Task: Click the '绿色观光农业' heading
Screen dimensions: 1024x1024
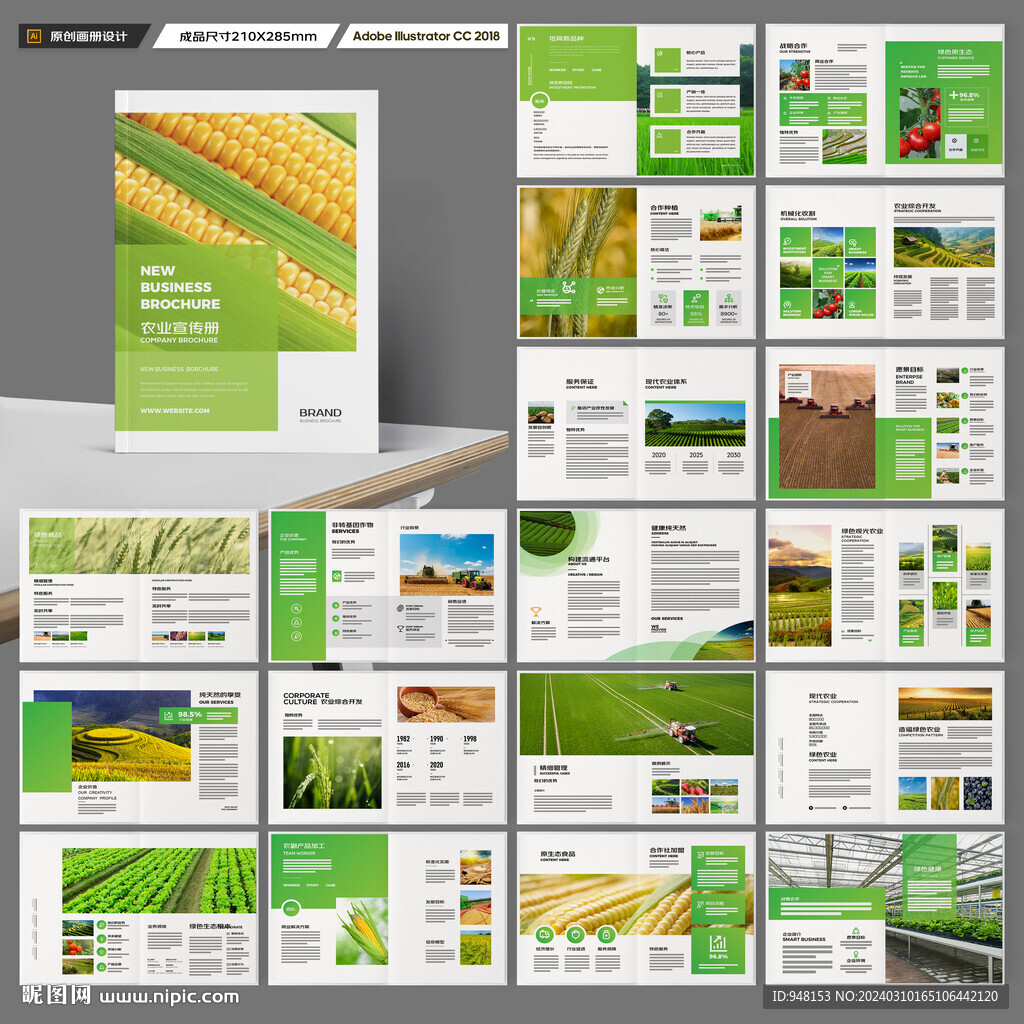Action: pos(862,531)
